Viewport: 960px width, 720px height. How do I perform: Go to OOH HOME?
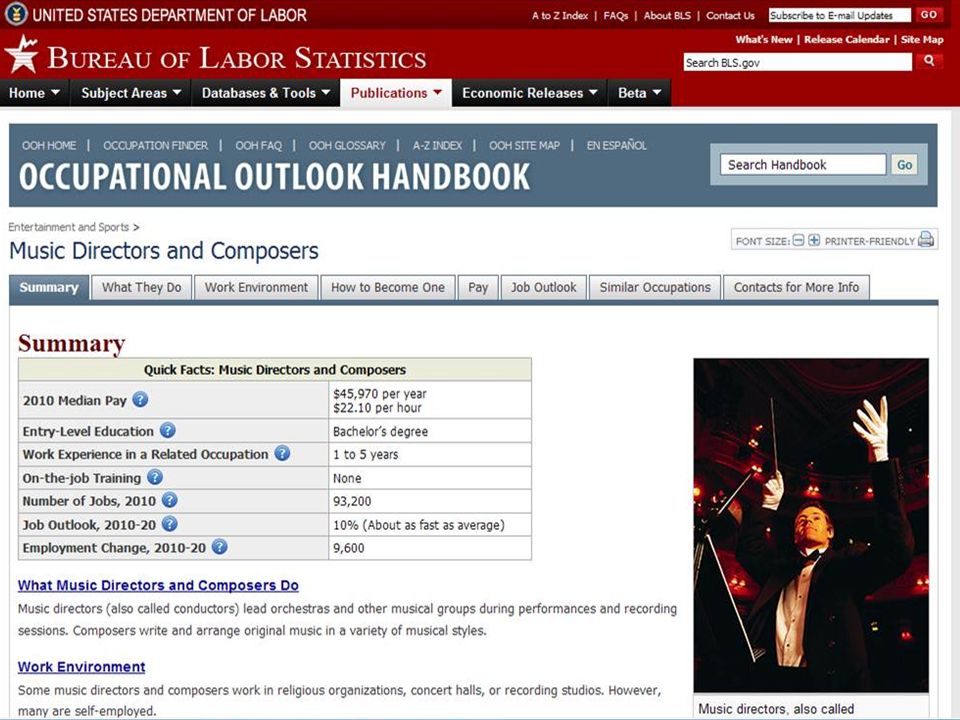point(49,146)
